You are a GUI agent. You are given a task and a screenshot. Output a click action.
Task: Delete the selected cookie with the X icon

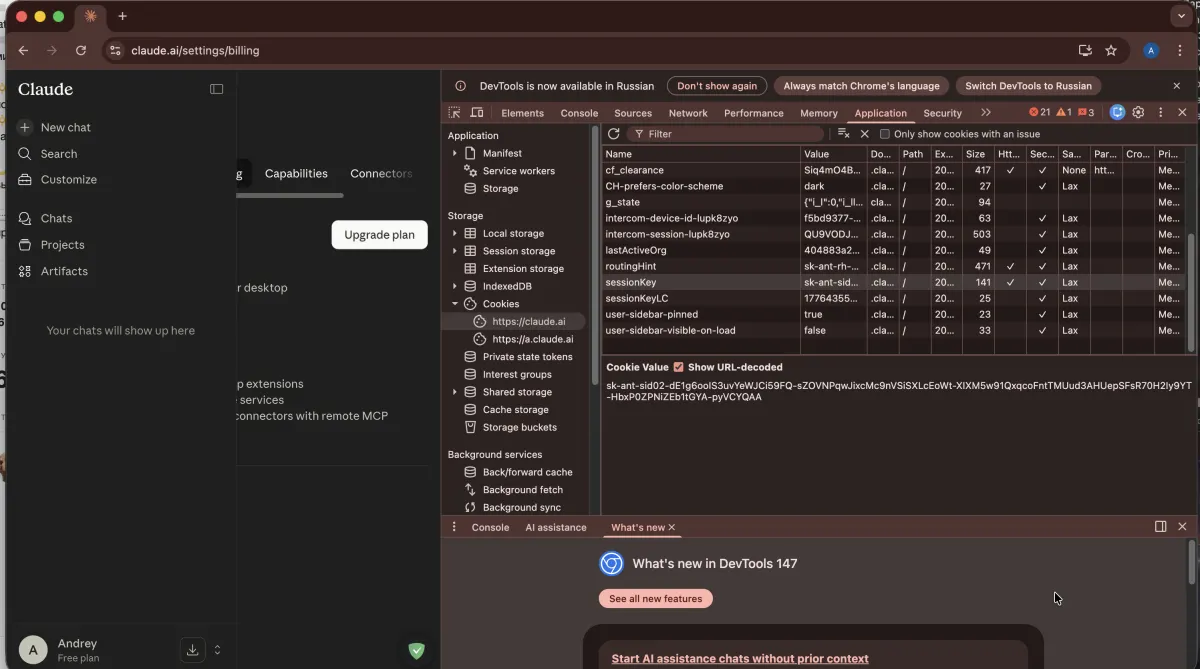[x=865, y=134]
